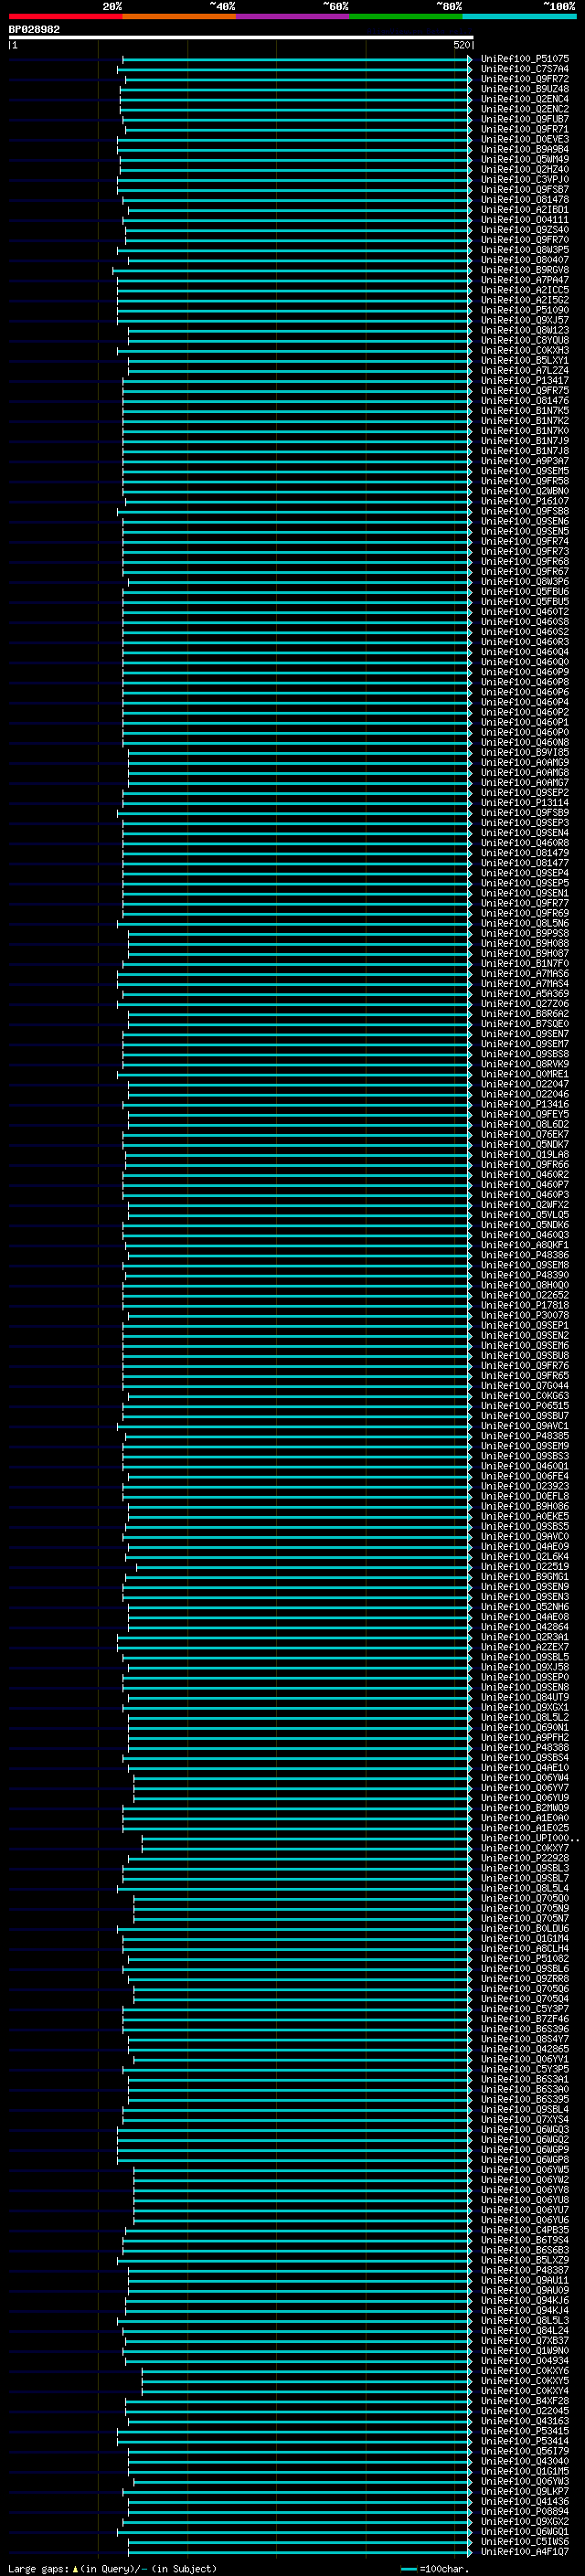The width and height of the screenshot is (585, 2576).
Task: Select UniRef100_B4XF28 label
Action: pyautogui.click(x=524, y=2400)
